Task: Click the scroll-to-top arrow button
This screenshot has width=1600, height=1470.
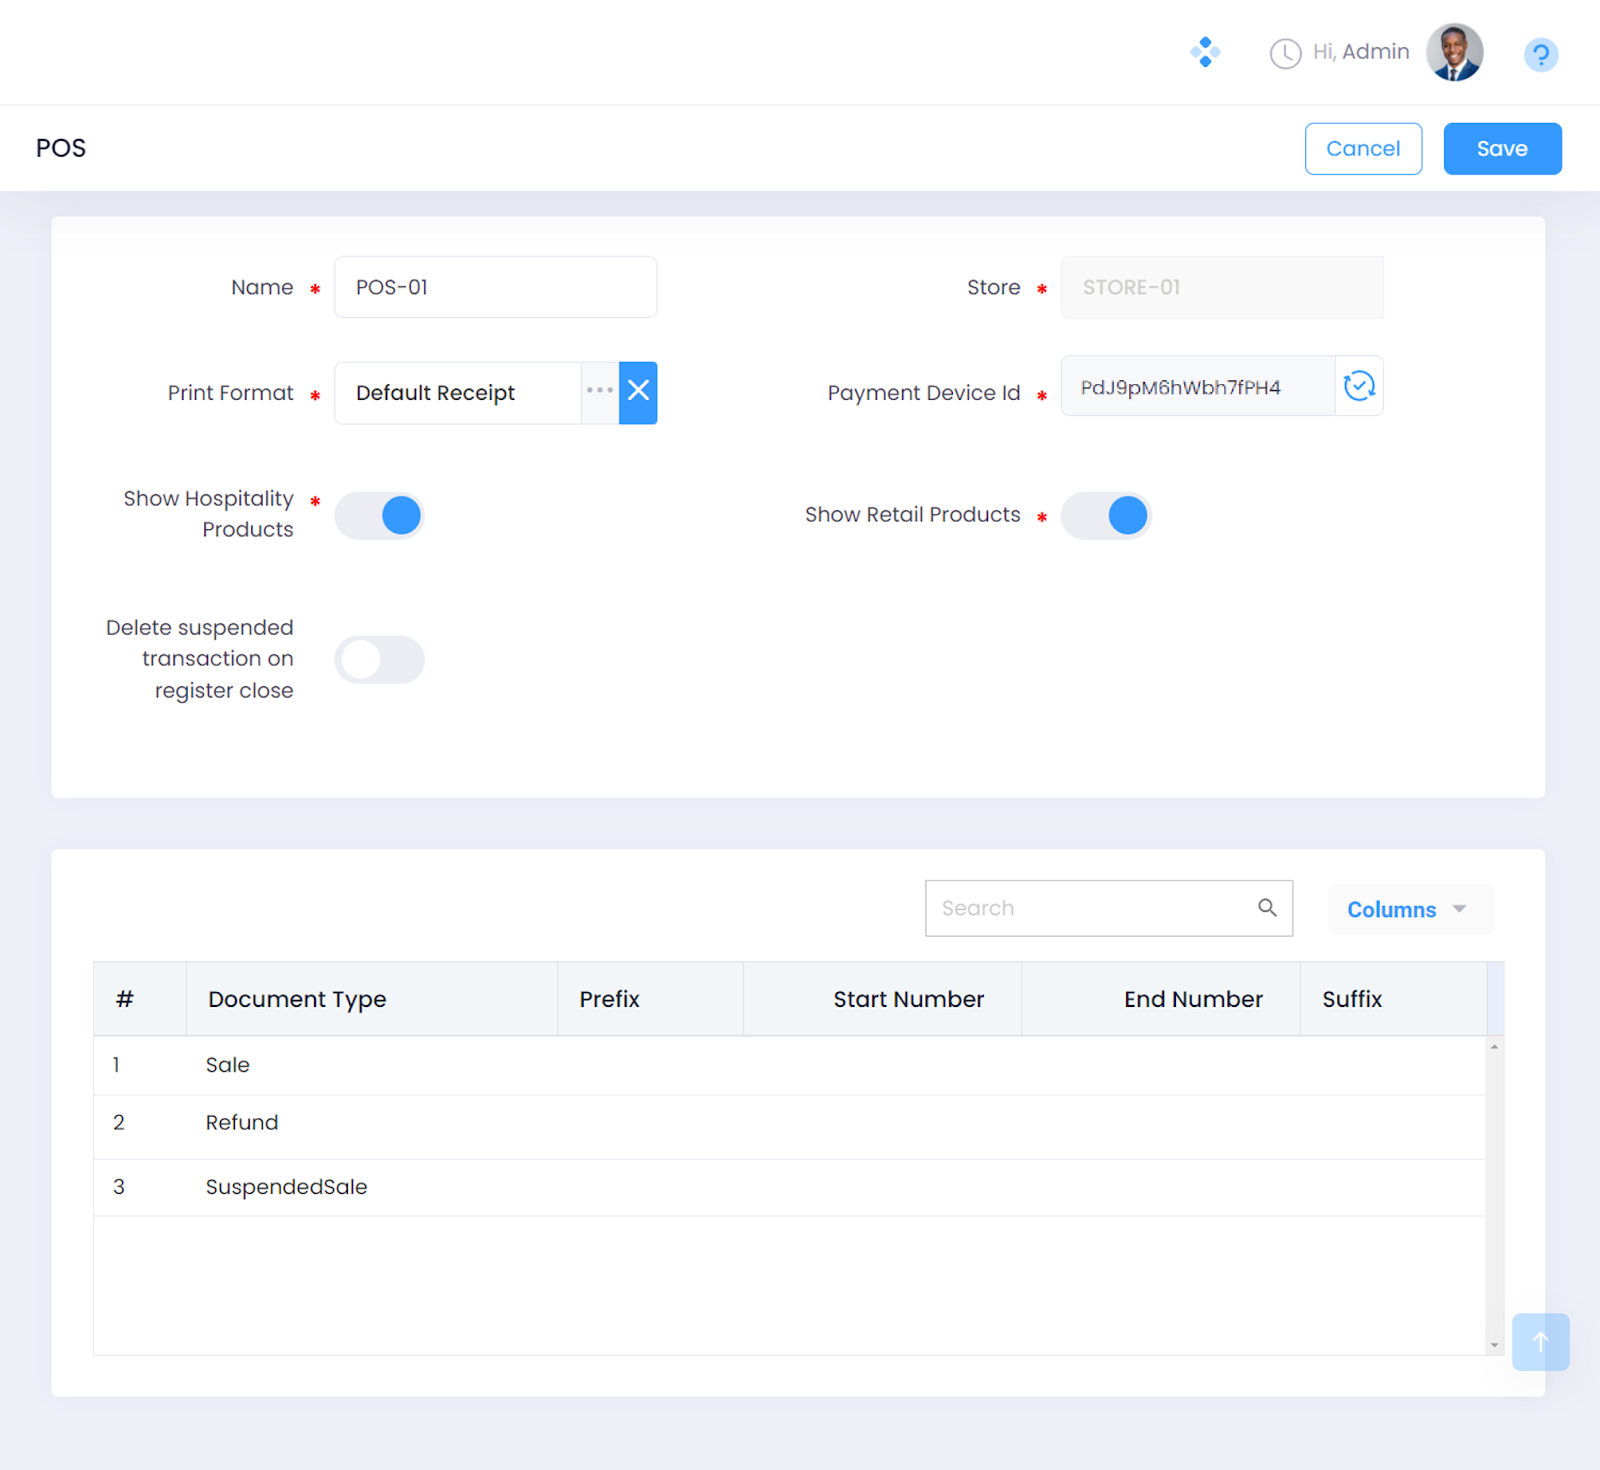Action: point(1540,1341)
